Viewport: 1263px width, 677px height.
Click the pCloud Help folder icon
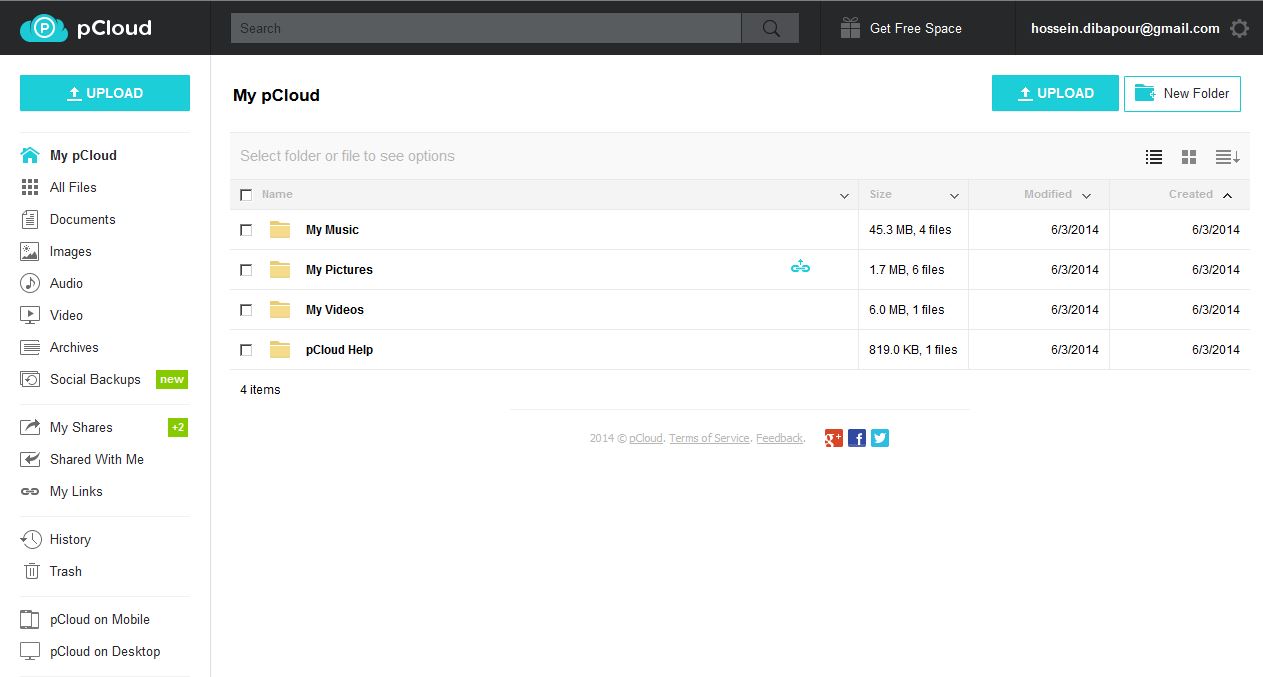[280, 349]
